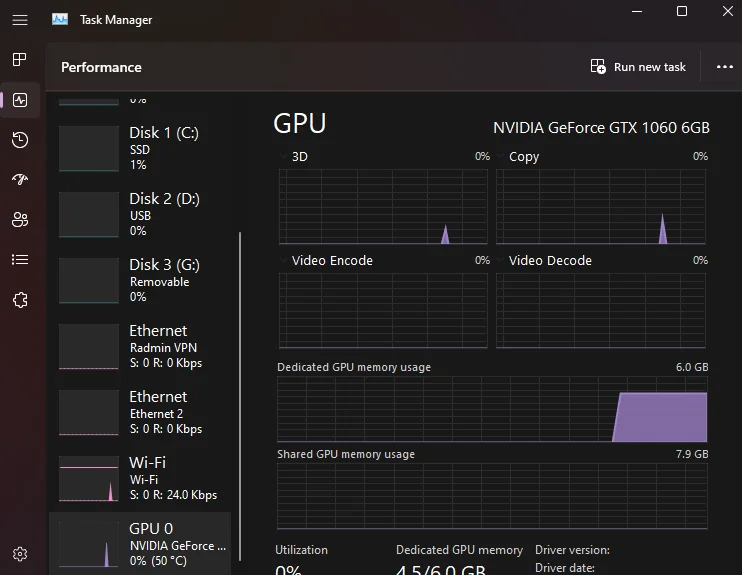Open the Copy engine dropdown chevron

point(500,156)
